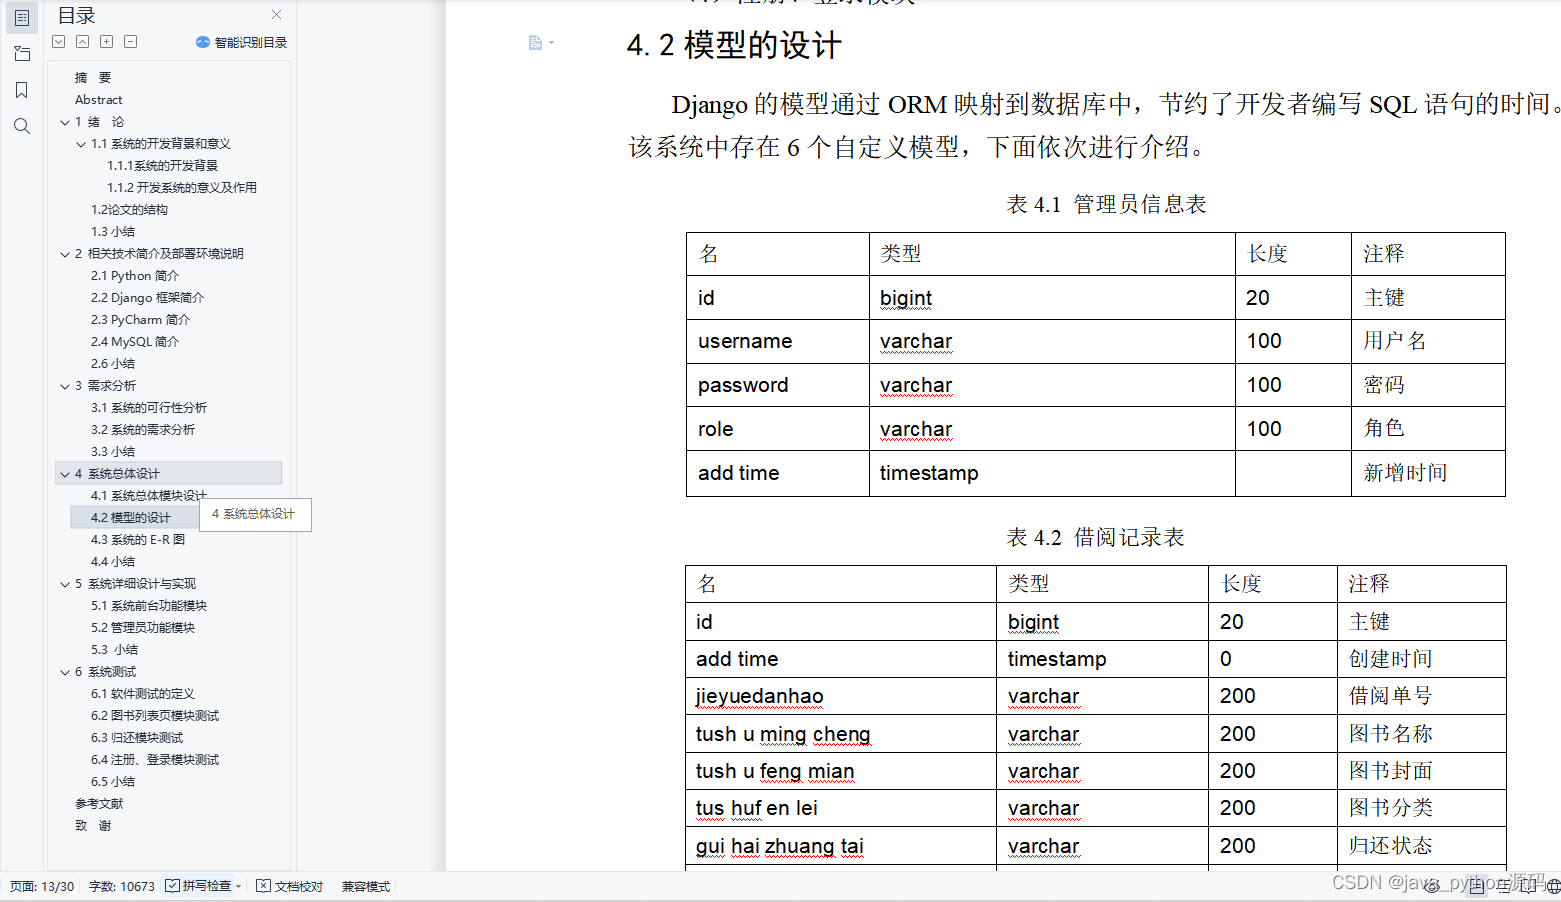Viewport: 1561px width, 902px height.
Task: Jump to 2.4 MySQL 简介
Action: coord(135,342)
